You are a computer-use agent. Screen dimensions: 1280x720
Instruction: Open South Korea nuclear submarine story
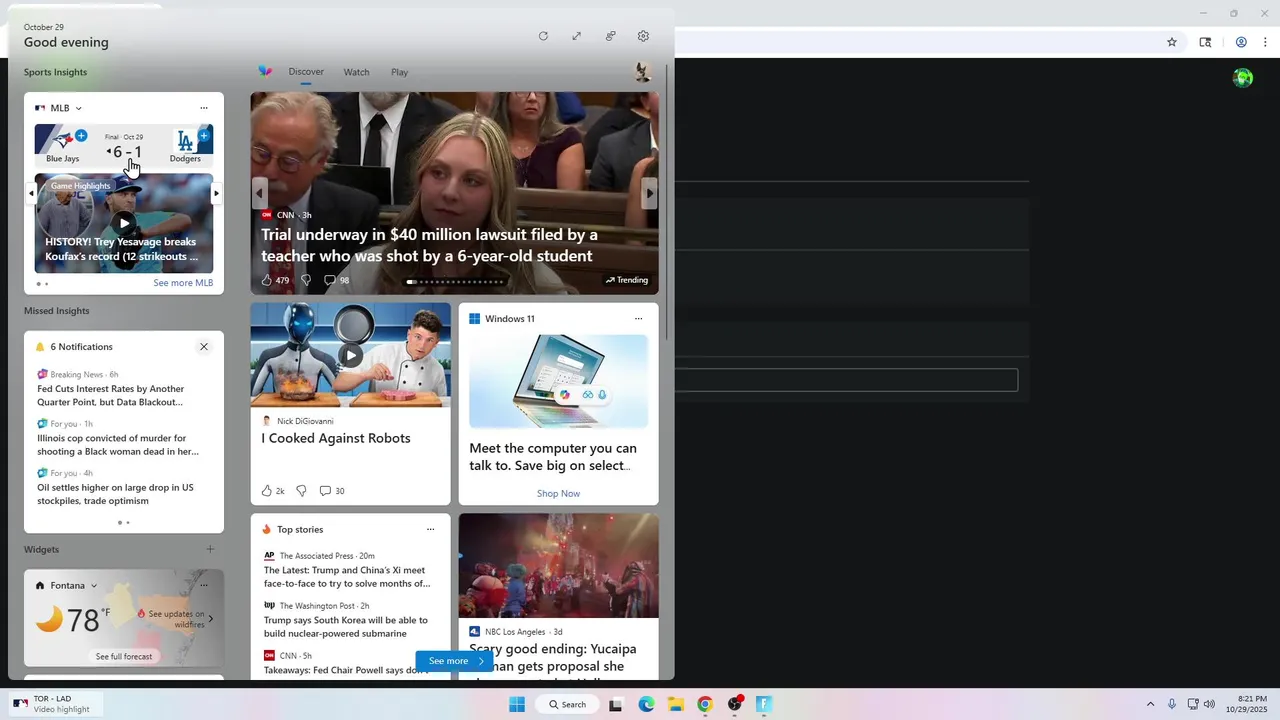[346, 627]
